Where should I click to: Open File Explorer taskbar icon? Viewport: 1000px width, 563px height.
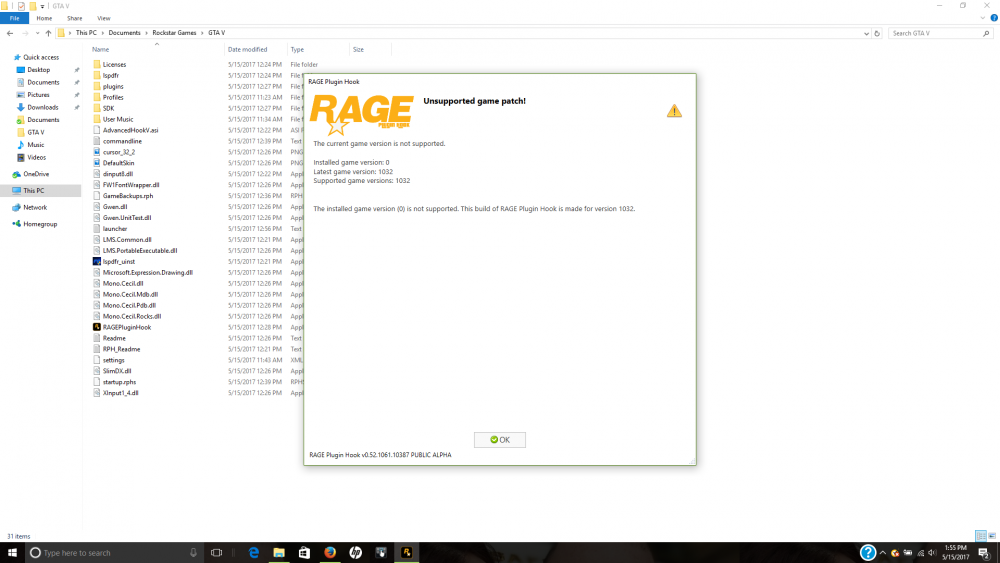click(279, 553)
